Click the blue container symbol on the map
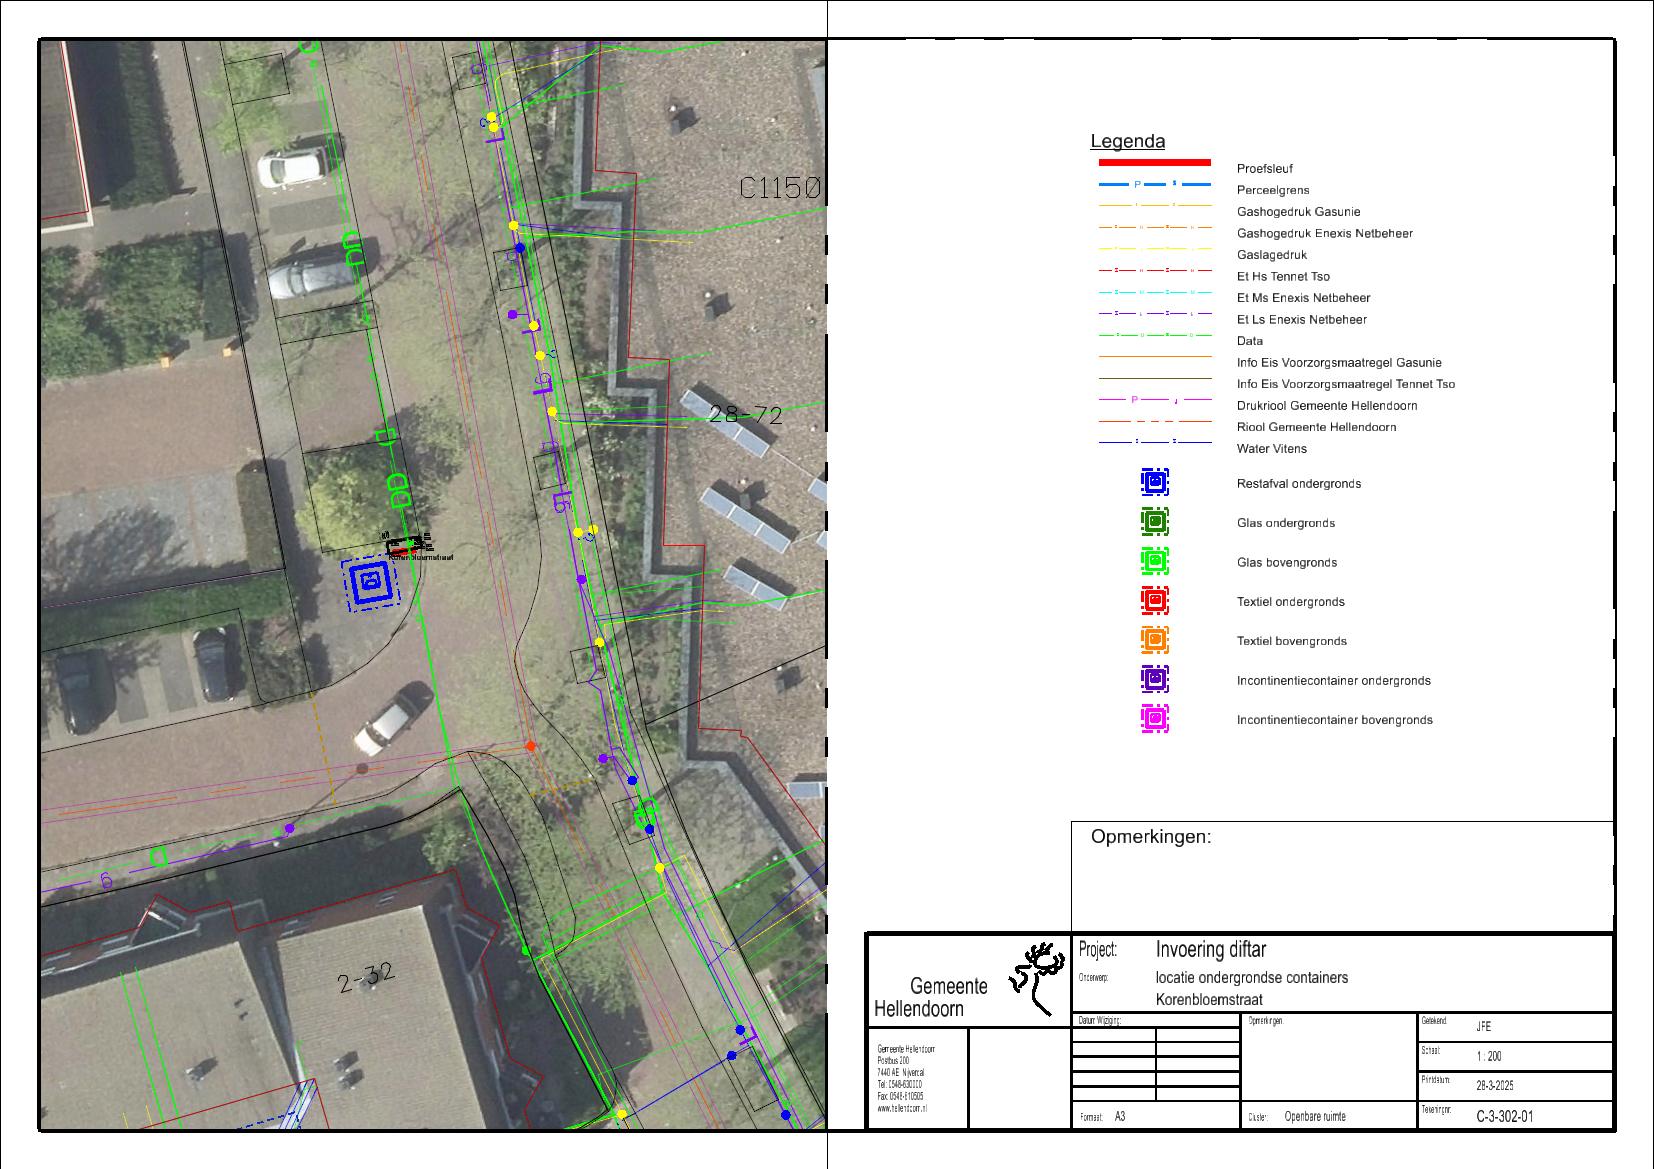Screen dimensions: 1654x1169 [370, 581]
